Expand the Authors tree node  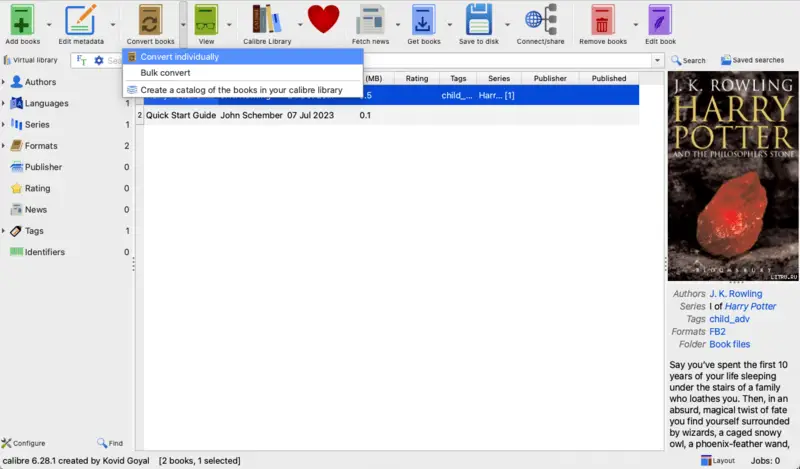pos(4,82)
